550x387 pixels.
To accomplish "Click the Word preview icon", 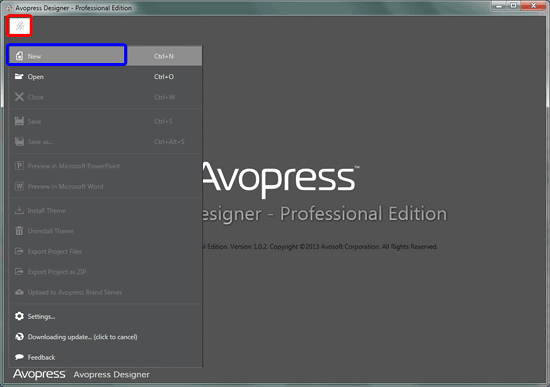I will pos(19,186).
